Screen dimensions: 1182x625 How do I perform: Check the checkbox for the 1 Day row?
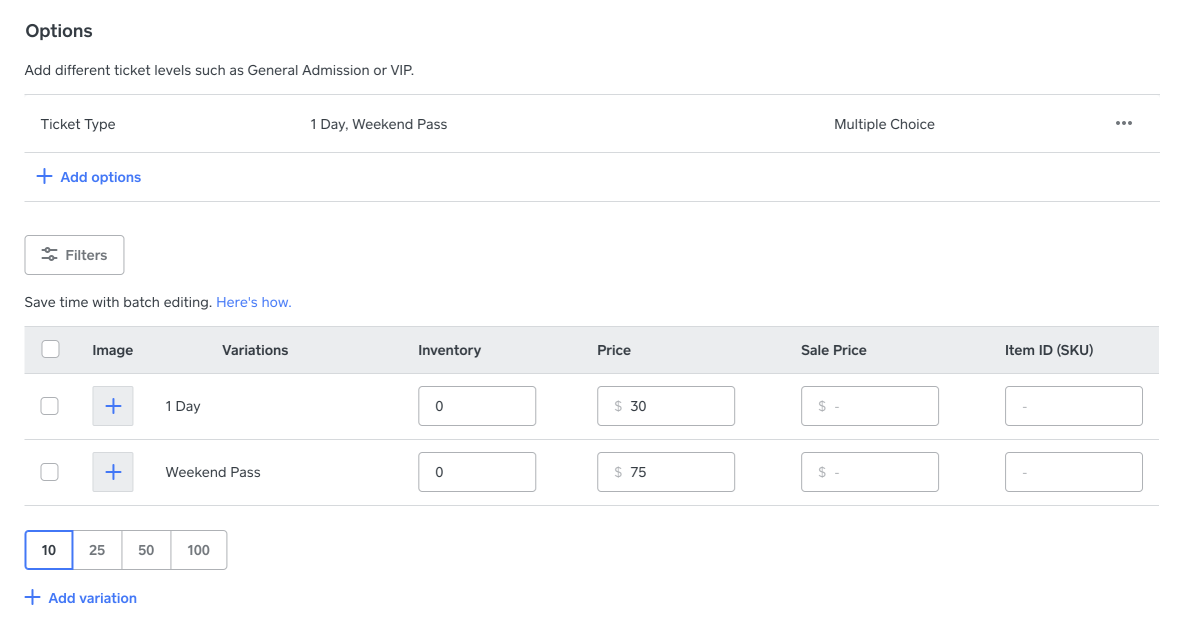[49, 405]
